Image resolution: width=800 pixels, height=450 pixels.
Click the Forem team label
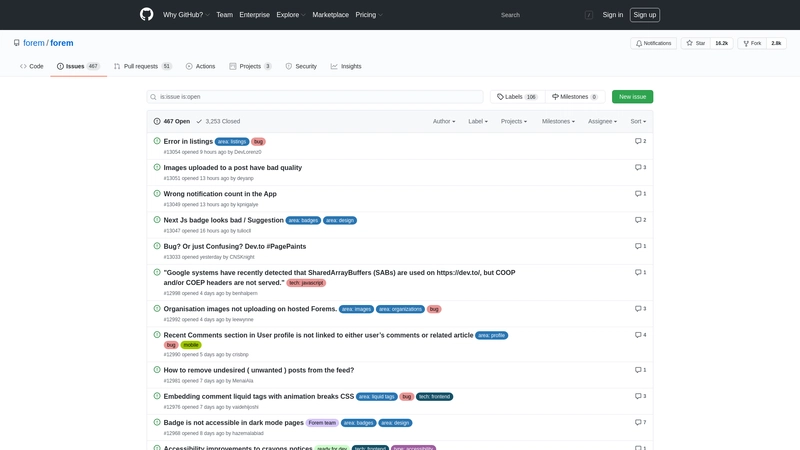coord(322,423)
